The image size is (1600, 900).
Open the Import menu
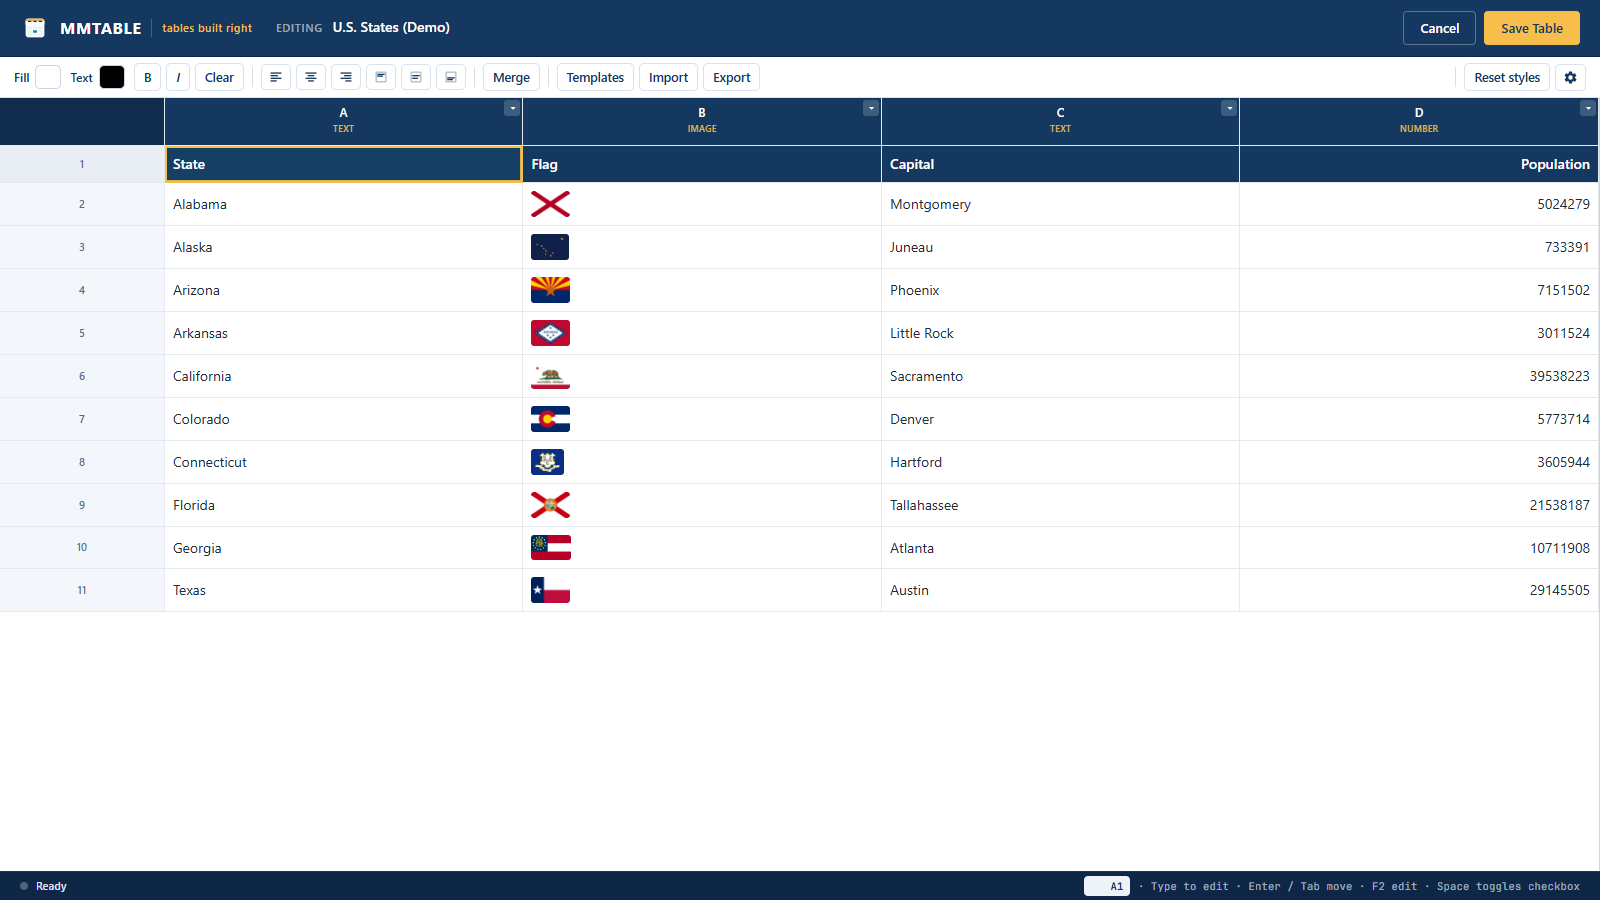(x=668, y=77)
